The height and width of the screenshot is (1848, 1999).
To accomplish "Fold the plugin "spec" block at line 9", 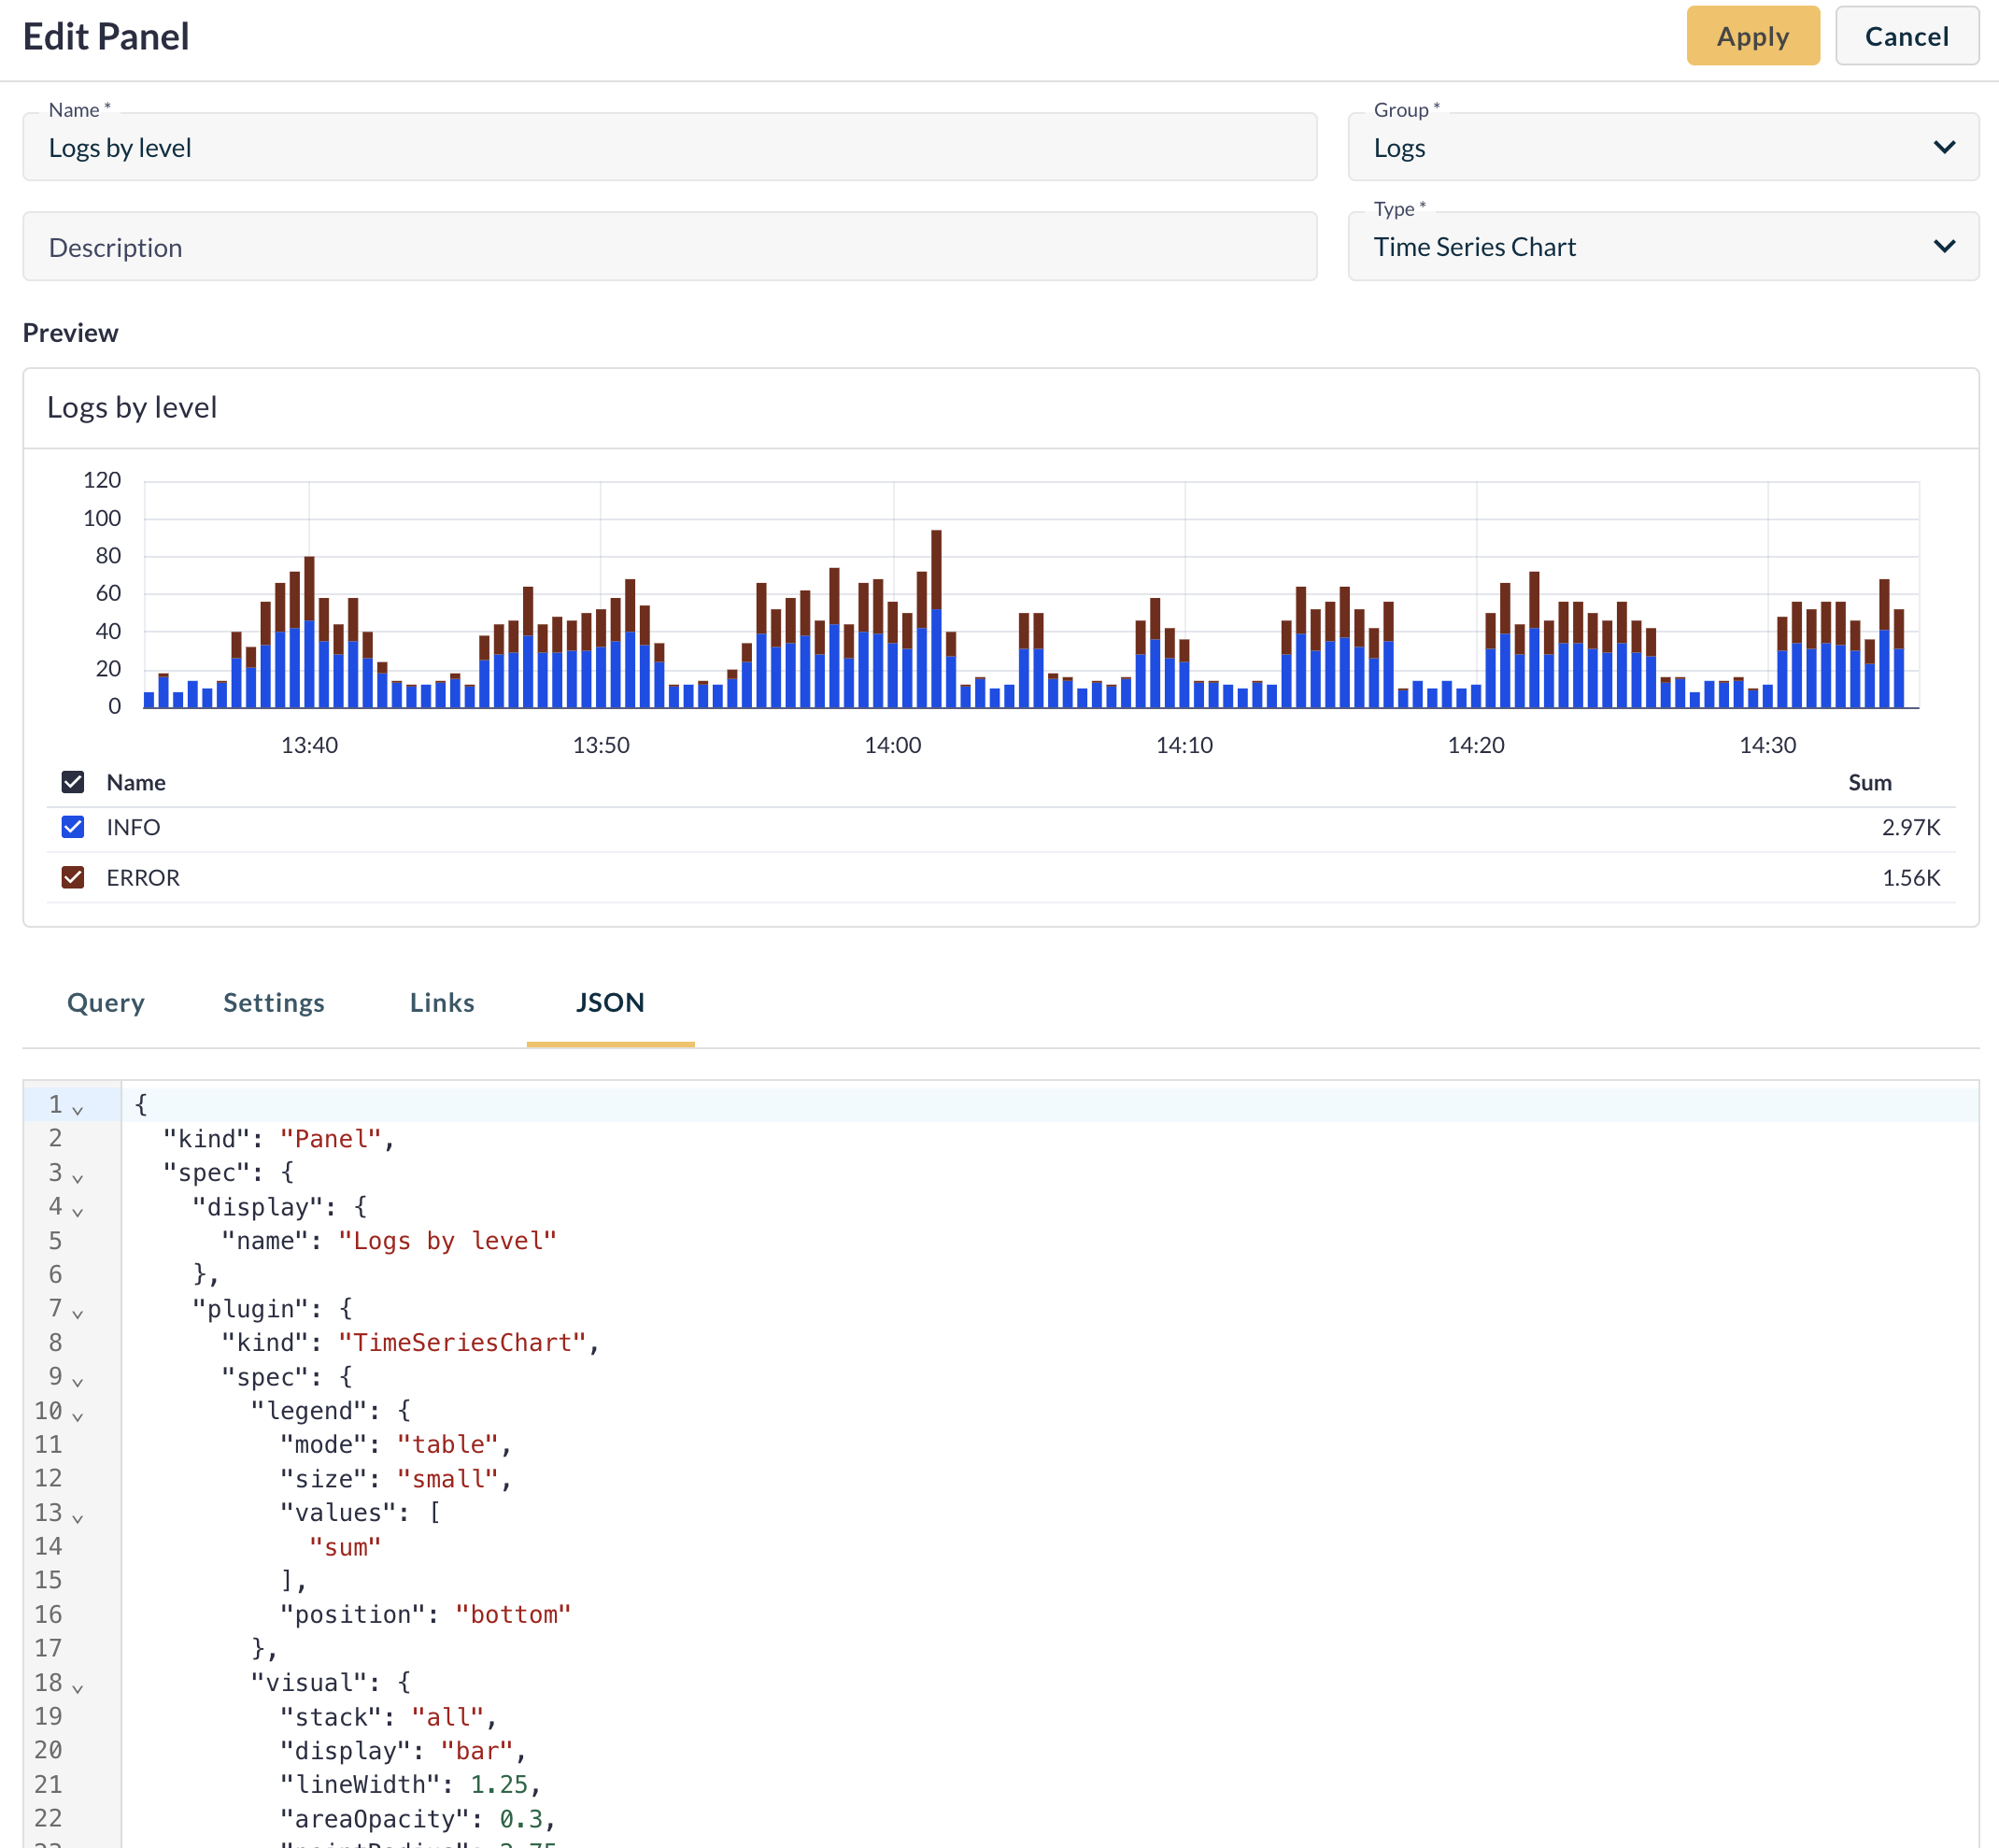I will click(x=78, y=1381).
